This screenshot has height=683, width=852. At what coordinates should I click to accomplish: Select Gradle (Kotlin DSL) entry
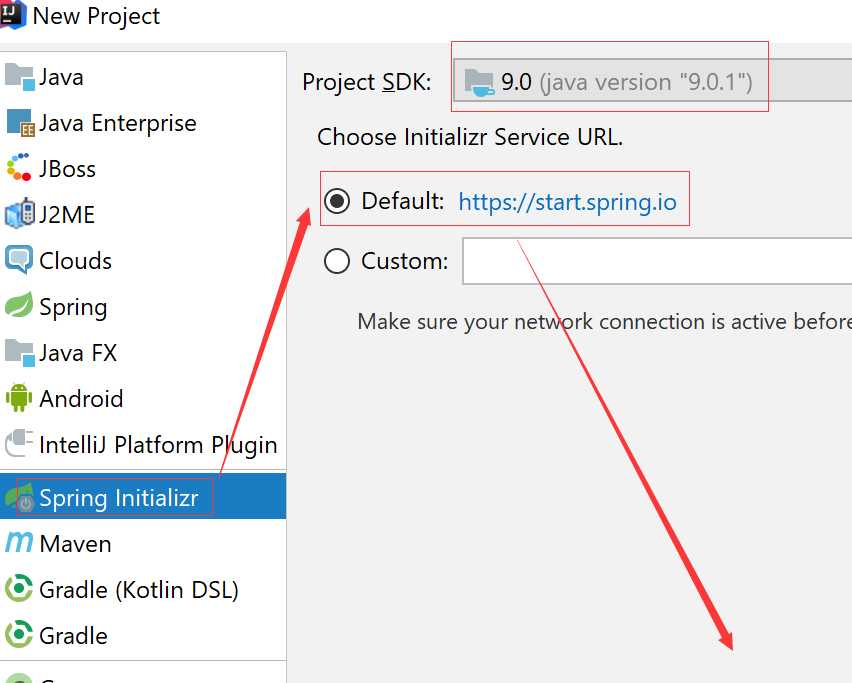coord(139,590)
